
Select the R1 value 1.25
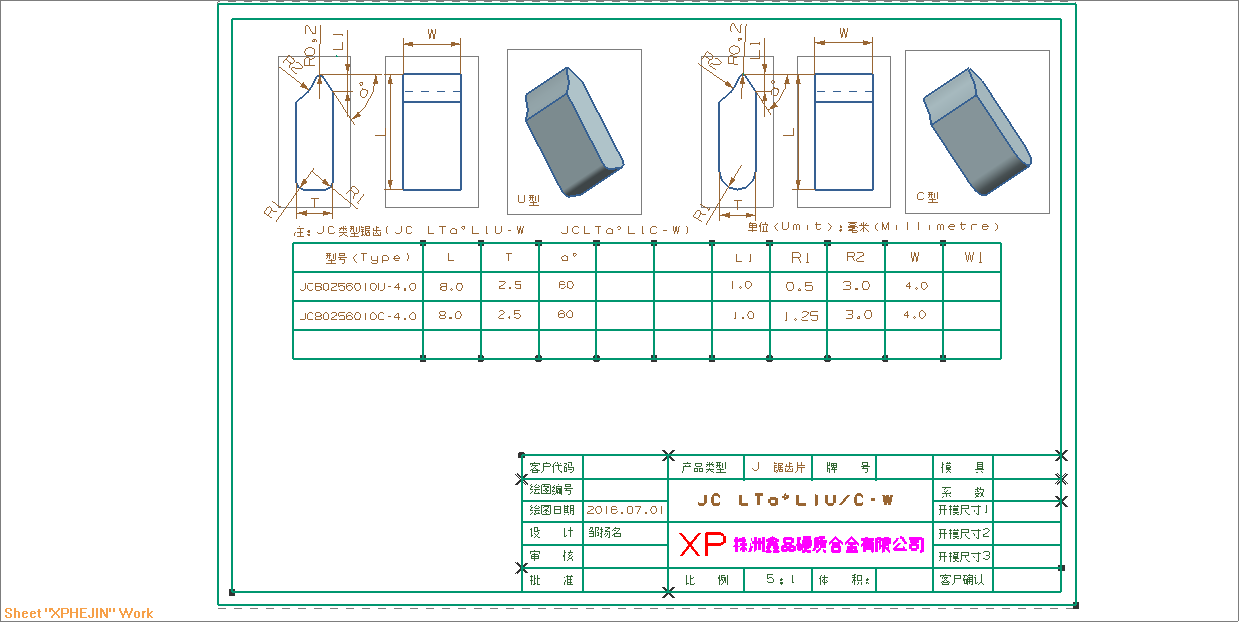click(x=800, y=316)
